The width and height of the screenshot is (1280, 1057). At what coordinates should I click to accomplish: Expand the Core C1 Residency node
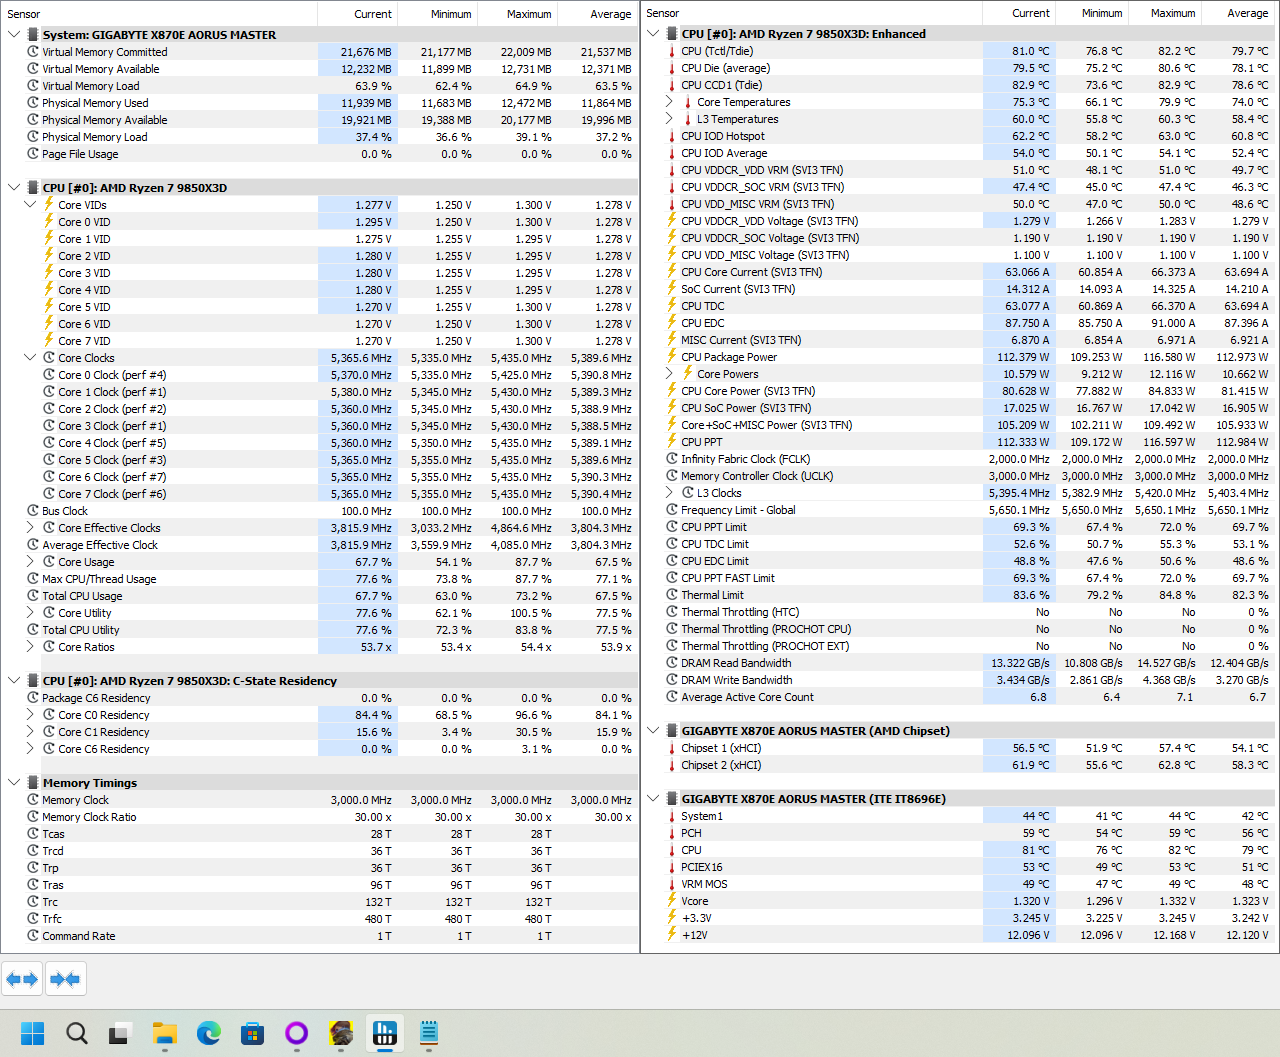(x=30, y=732)
